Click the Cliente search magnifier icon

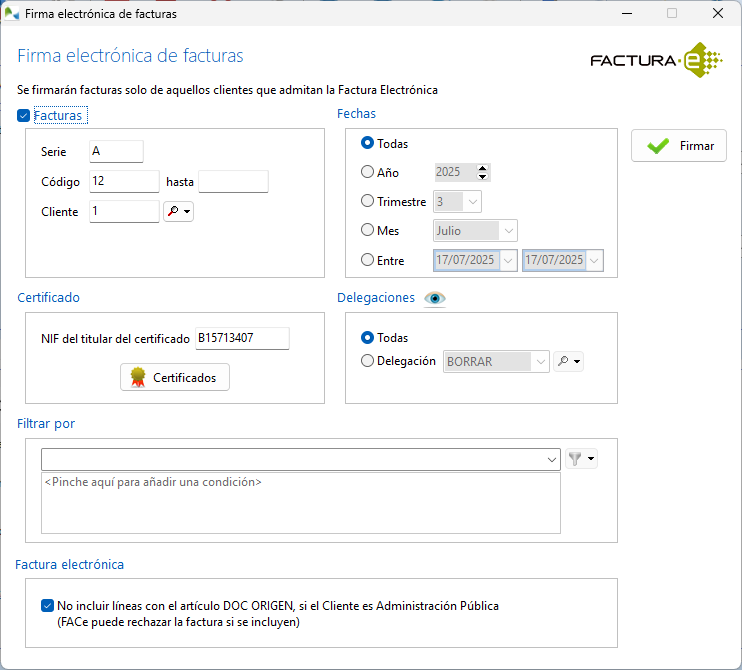tap(172, 212)
